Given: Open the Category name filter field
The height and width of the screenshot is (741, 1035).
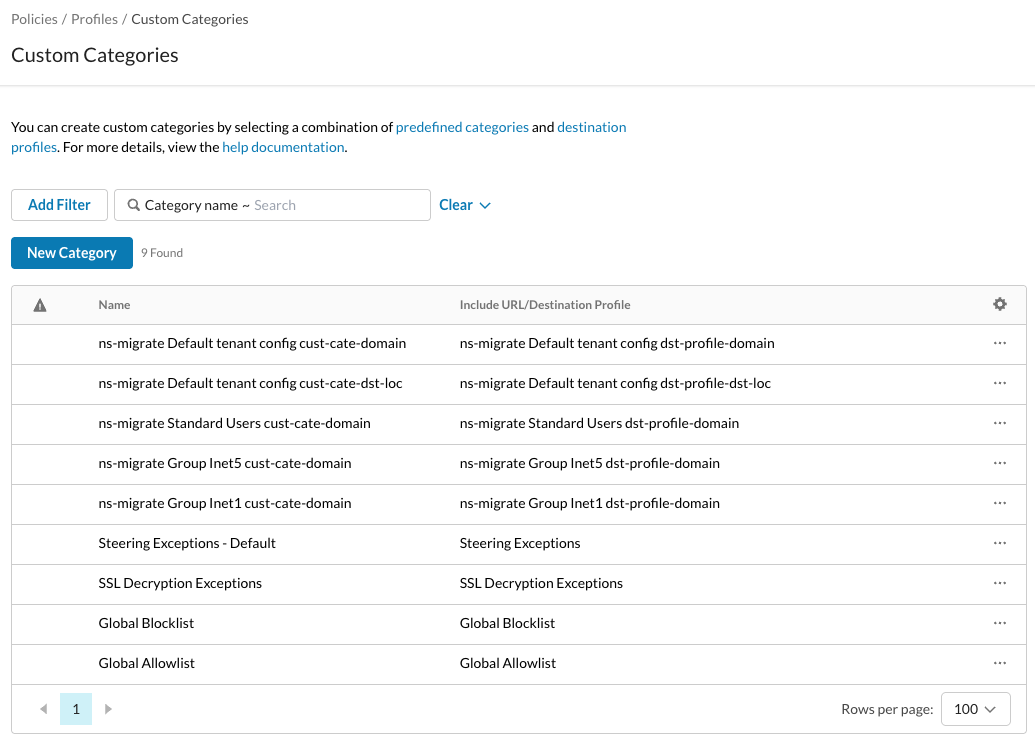Looking at the screenshot, I should point(272,205).
